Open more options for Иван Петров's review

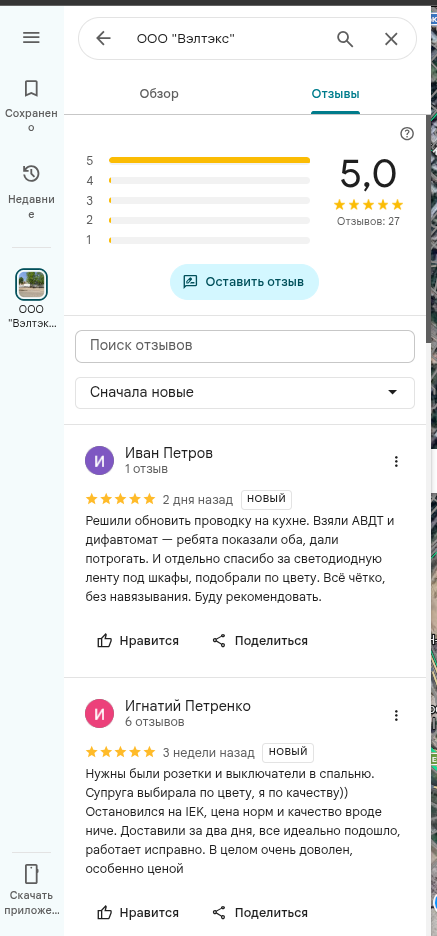(x=396, y=461)
